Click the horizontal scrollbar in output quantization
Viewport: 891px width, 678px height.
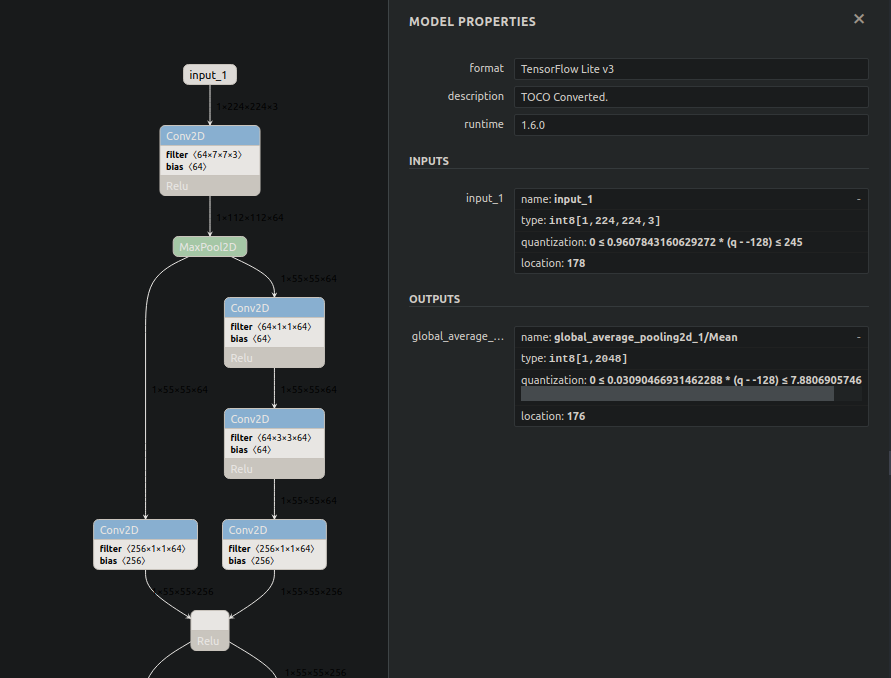point(677,395)
